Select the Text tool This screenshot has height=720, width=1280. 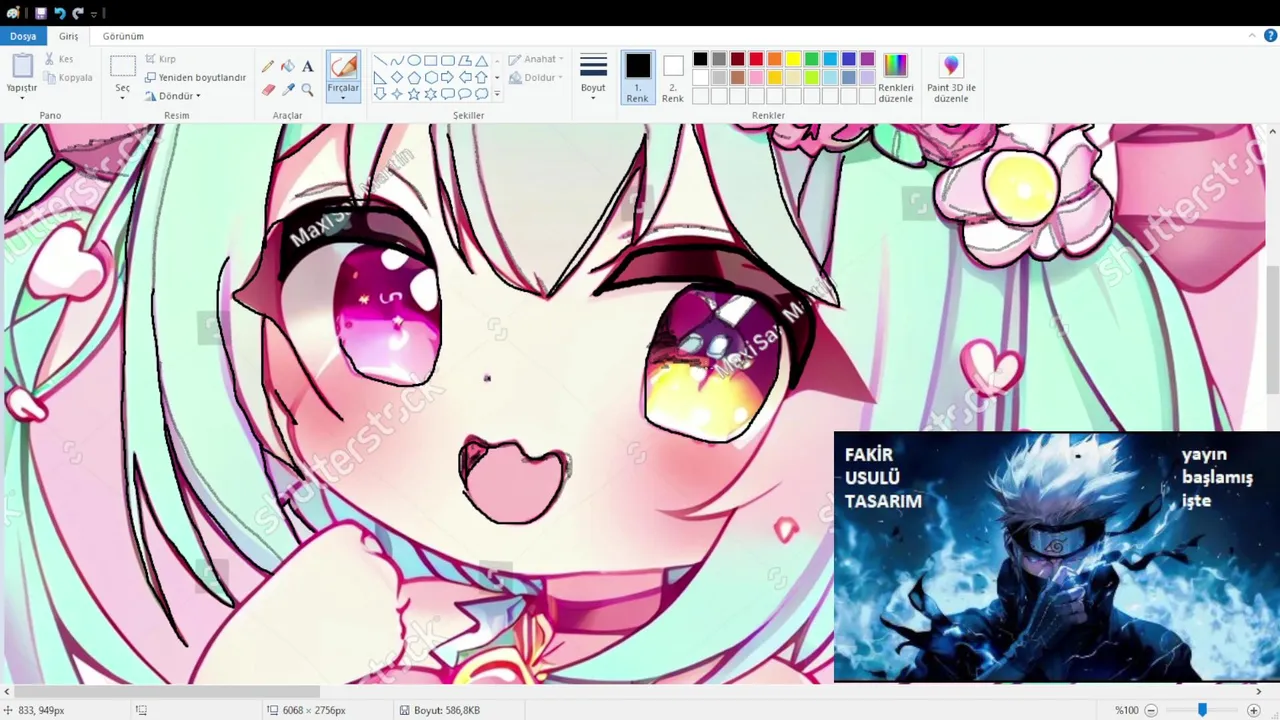coord(308,66)
